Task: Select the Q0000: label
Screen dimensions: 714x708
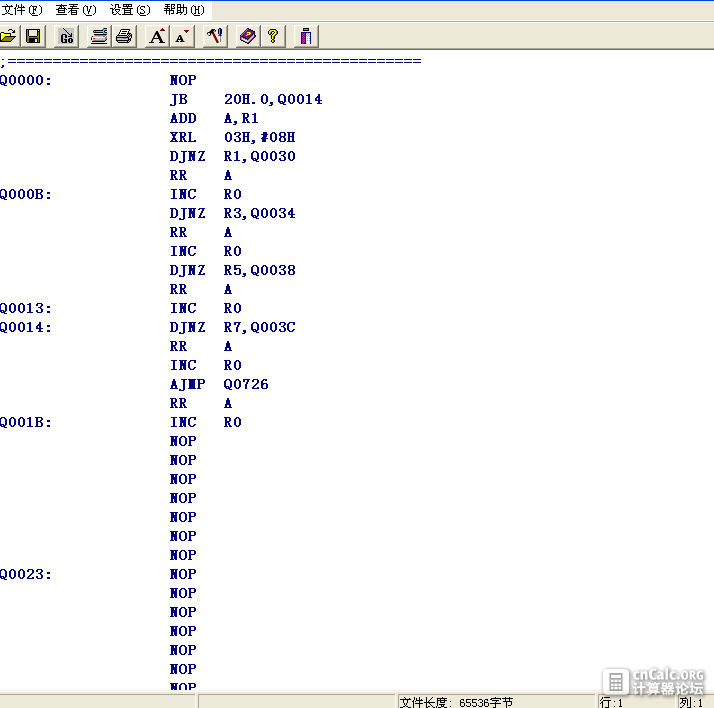Action: (26, 80)
